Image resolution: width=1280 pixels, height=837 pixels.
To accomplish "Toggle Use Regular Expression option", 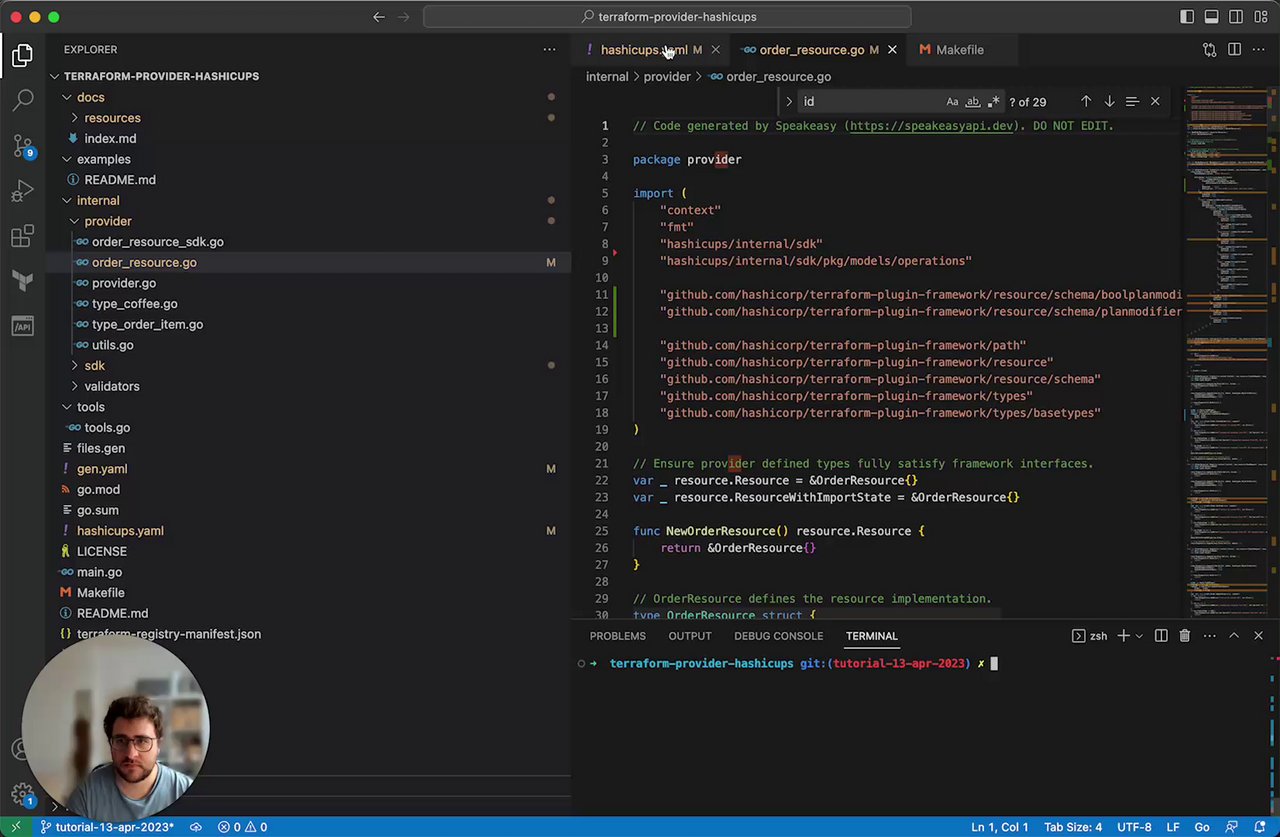I will tap(993, 102).
